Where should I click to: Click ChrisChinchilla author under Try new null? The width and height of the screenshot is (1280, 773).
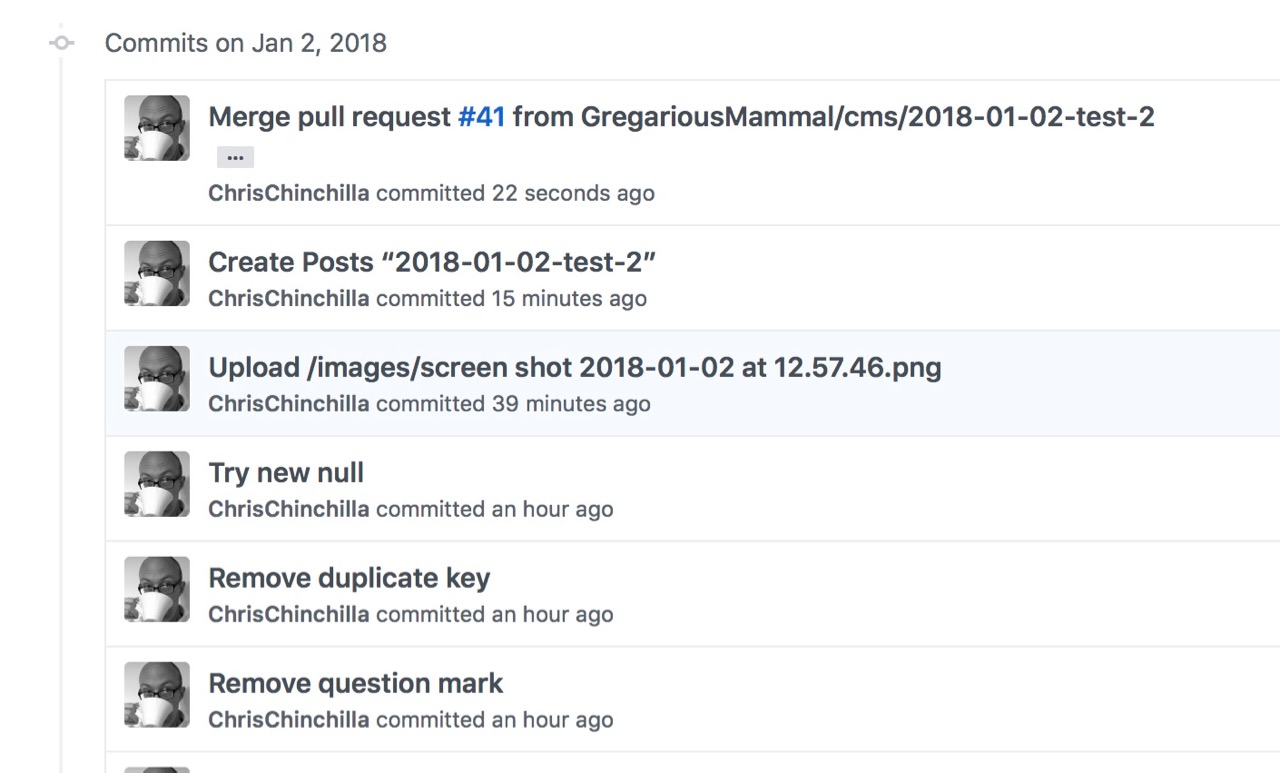coord(288,509)
